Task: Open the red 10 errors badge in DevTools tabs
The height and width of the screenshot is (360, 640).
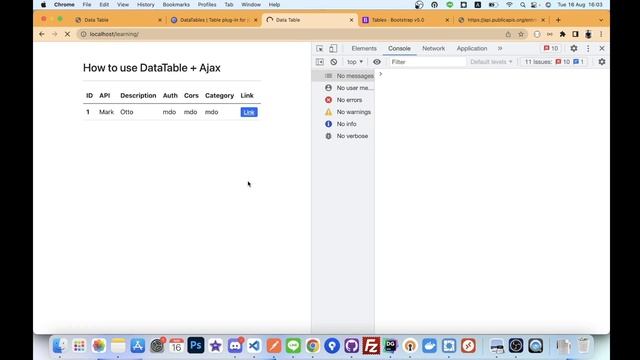Action: 551,48
